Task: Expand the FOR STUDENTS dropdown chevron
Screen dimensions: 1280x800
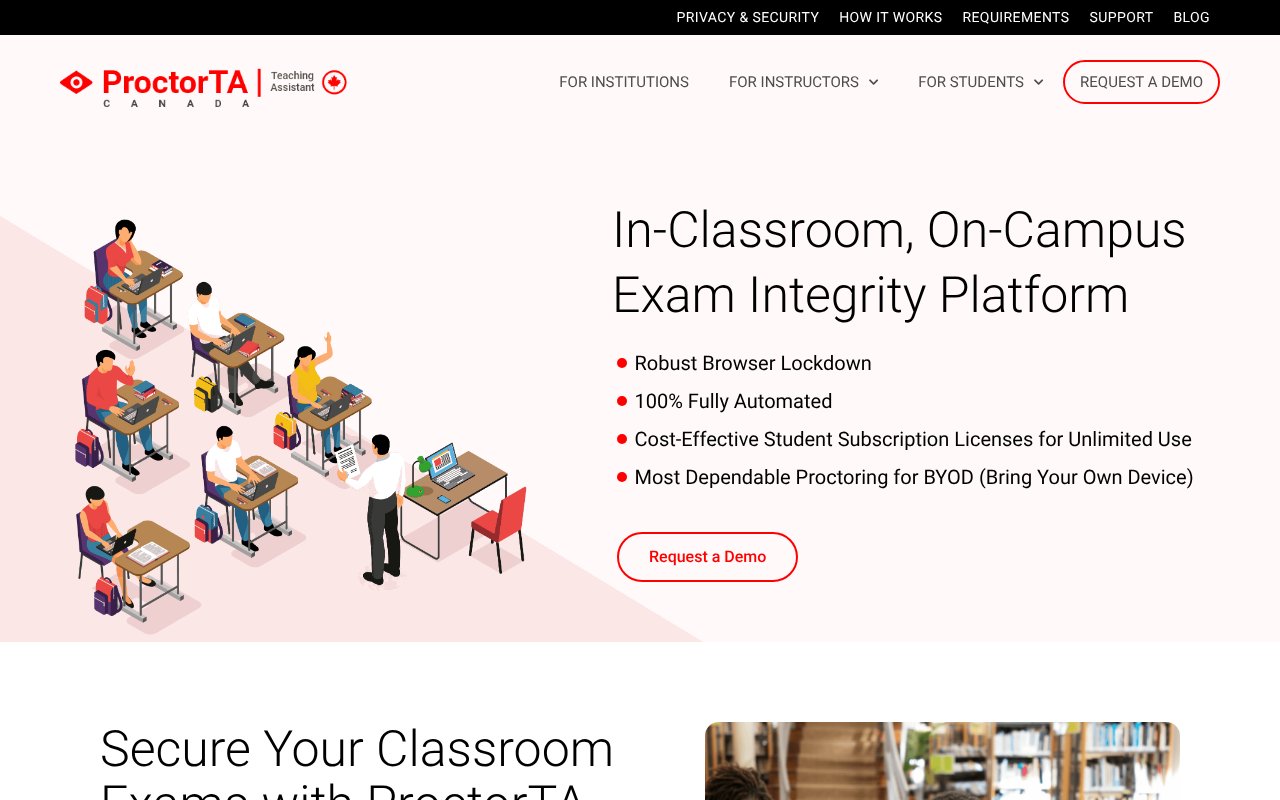Action: click(x=1038, y=82)
